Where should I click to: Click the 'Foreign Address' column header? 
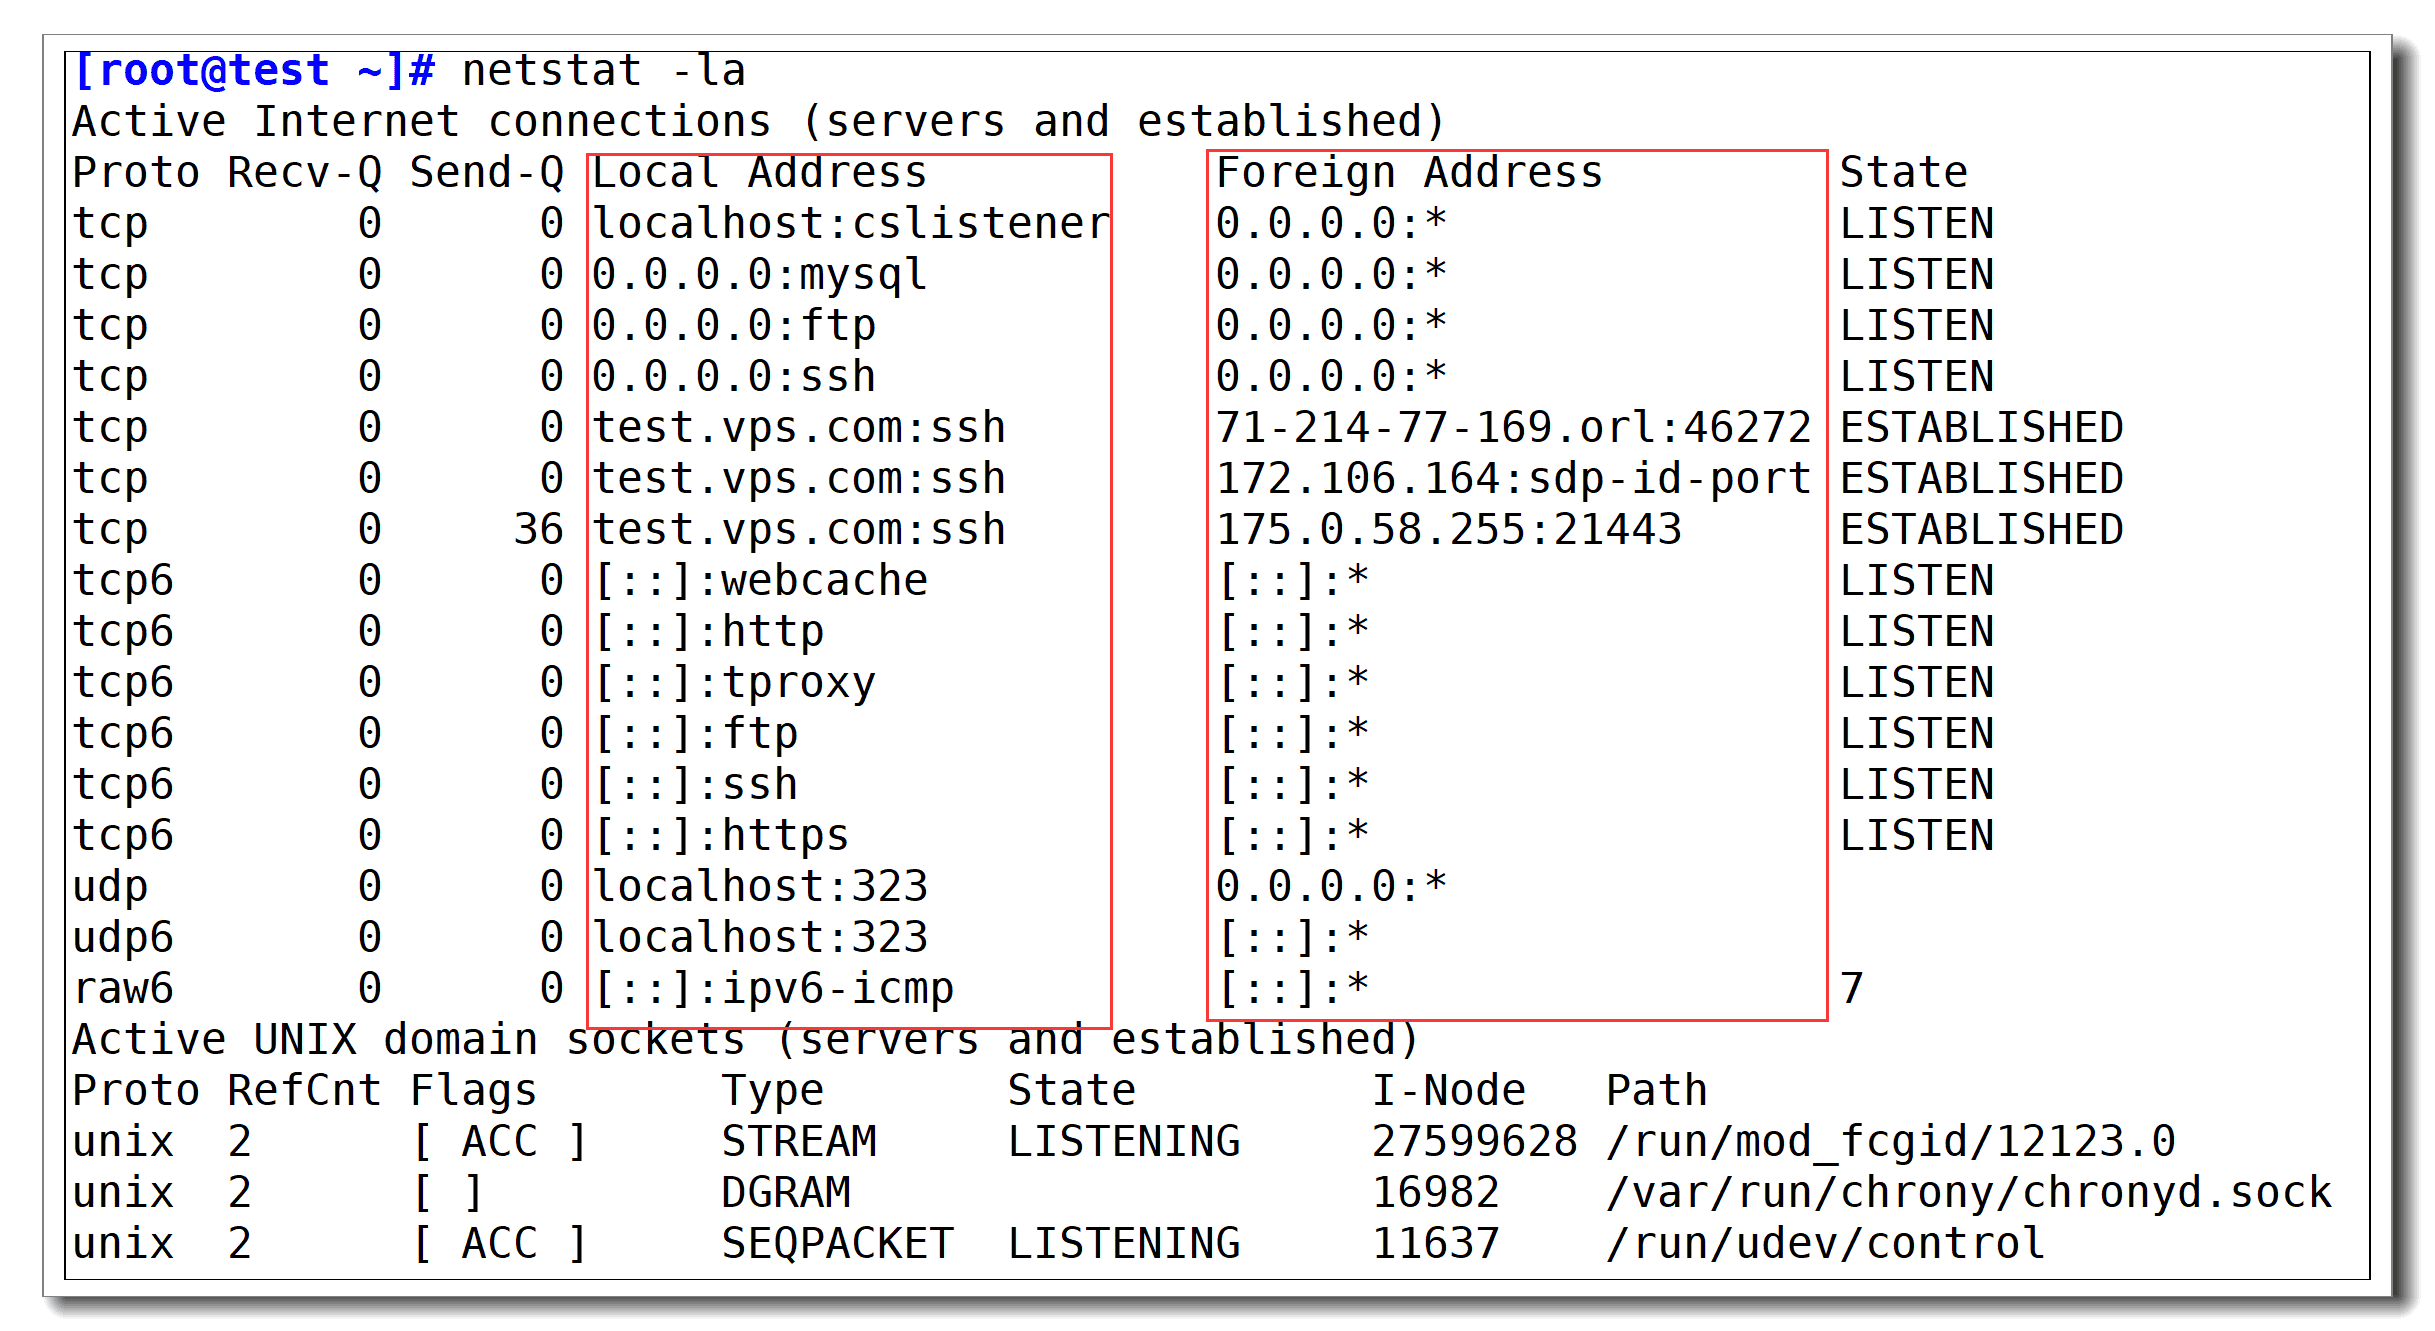point(1409,173)
